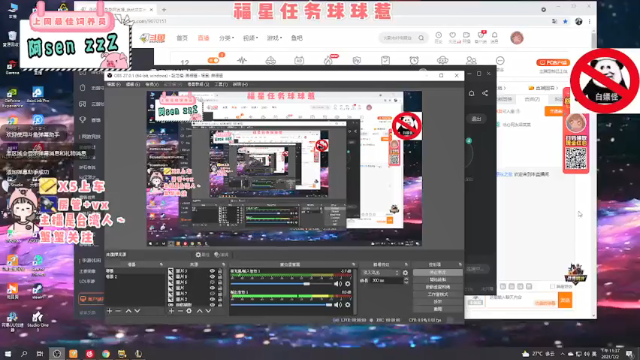The image size is (640, 360).
Task: Toggle visibility of fourth source in OBS
Action: click(212, 288)
